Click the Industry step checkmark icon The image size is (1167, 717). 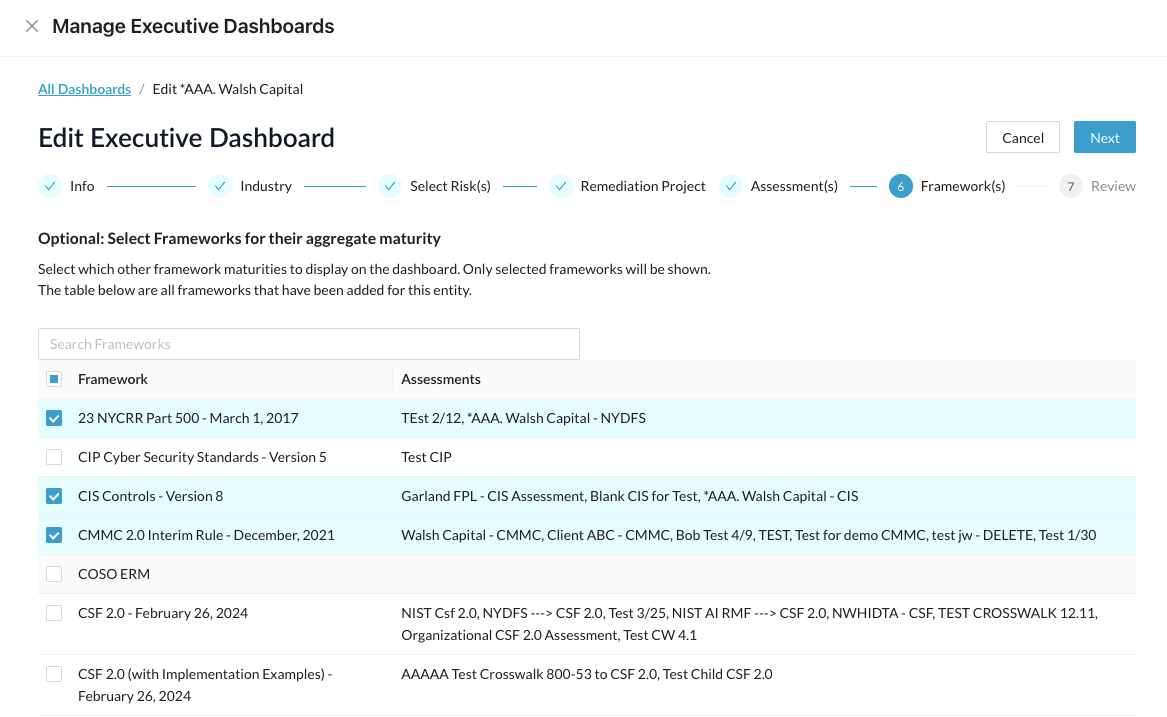pos(220,186)
